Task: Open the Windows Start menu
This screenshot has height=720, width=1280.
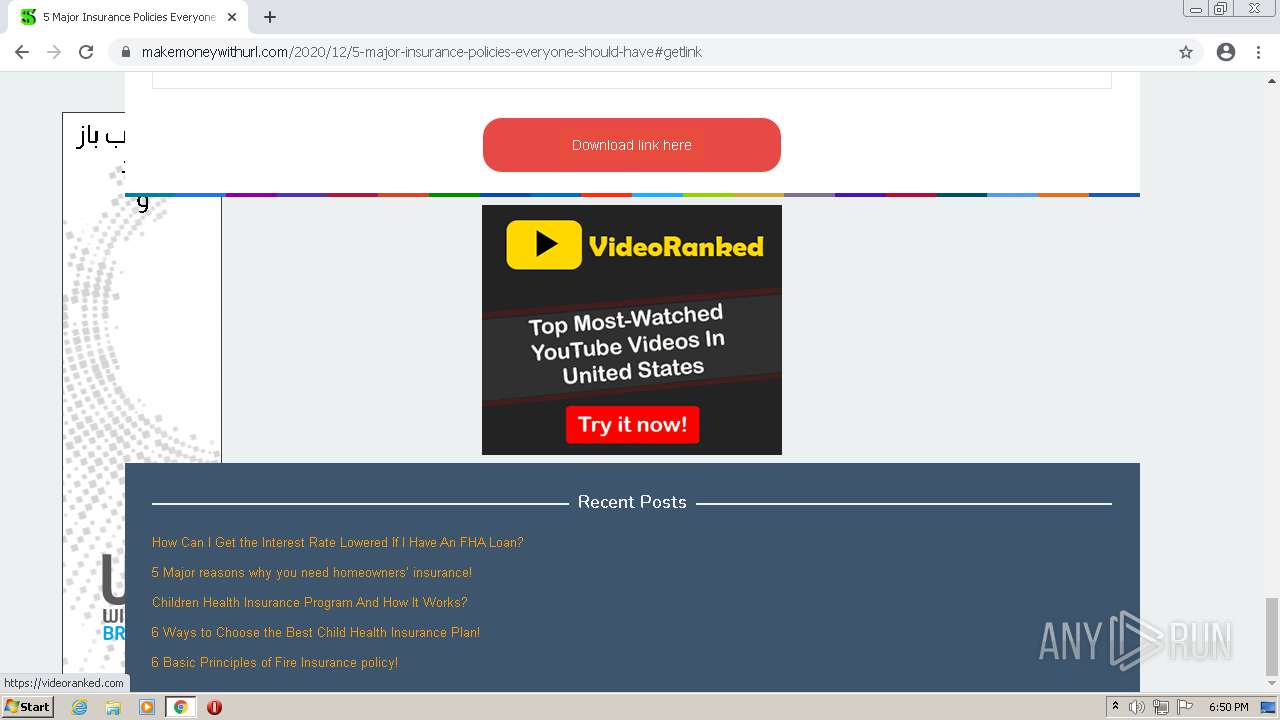Action: click(27, 707)
